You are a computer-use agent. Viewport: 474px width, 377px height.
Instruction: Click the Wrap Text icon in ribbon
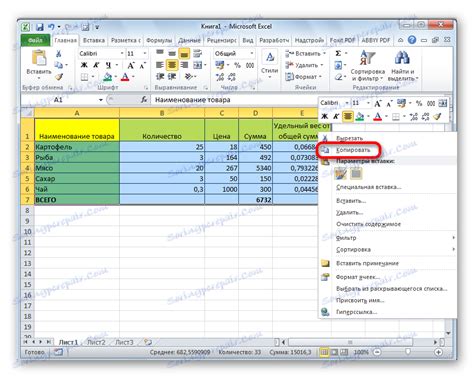[x=198, y=53]
